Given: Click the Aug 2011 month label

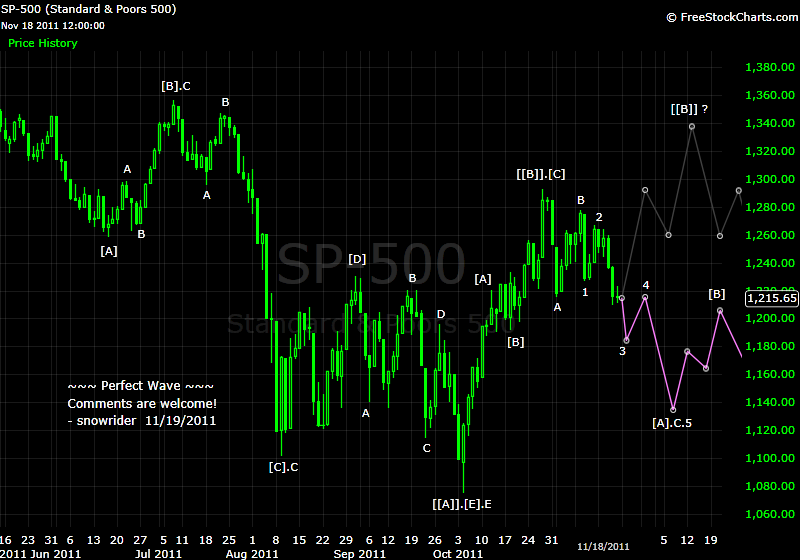Looking at the screenshot, I should 252,554.
